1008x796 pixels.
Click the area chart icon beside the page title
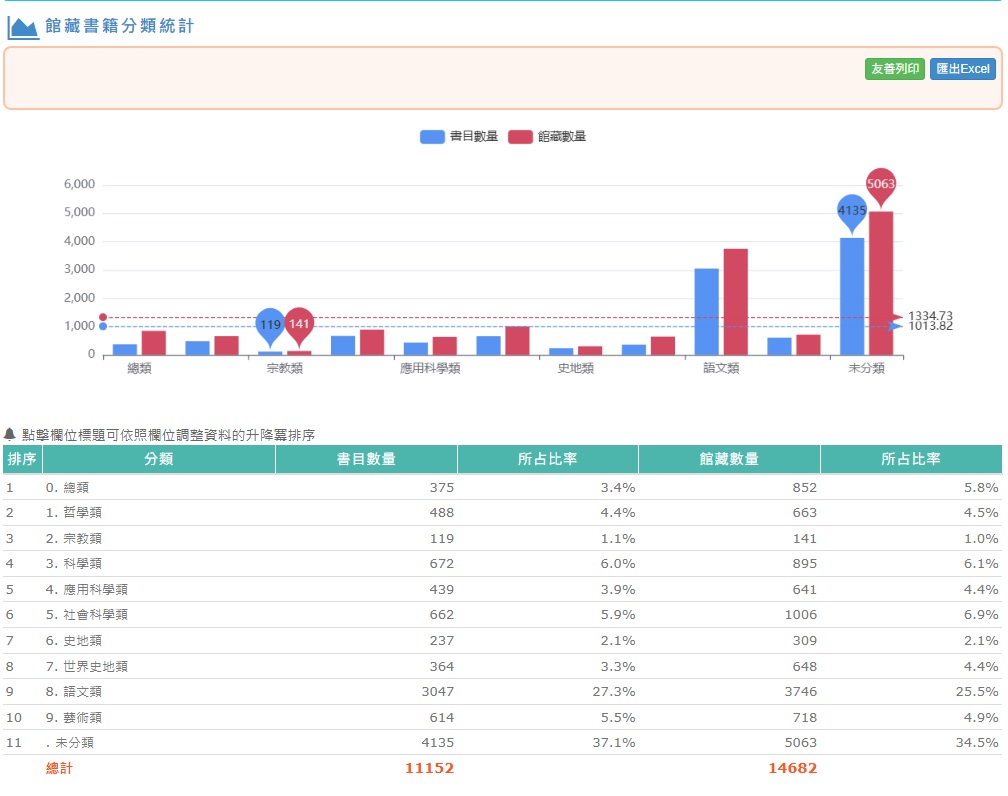[23, 27]
